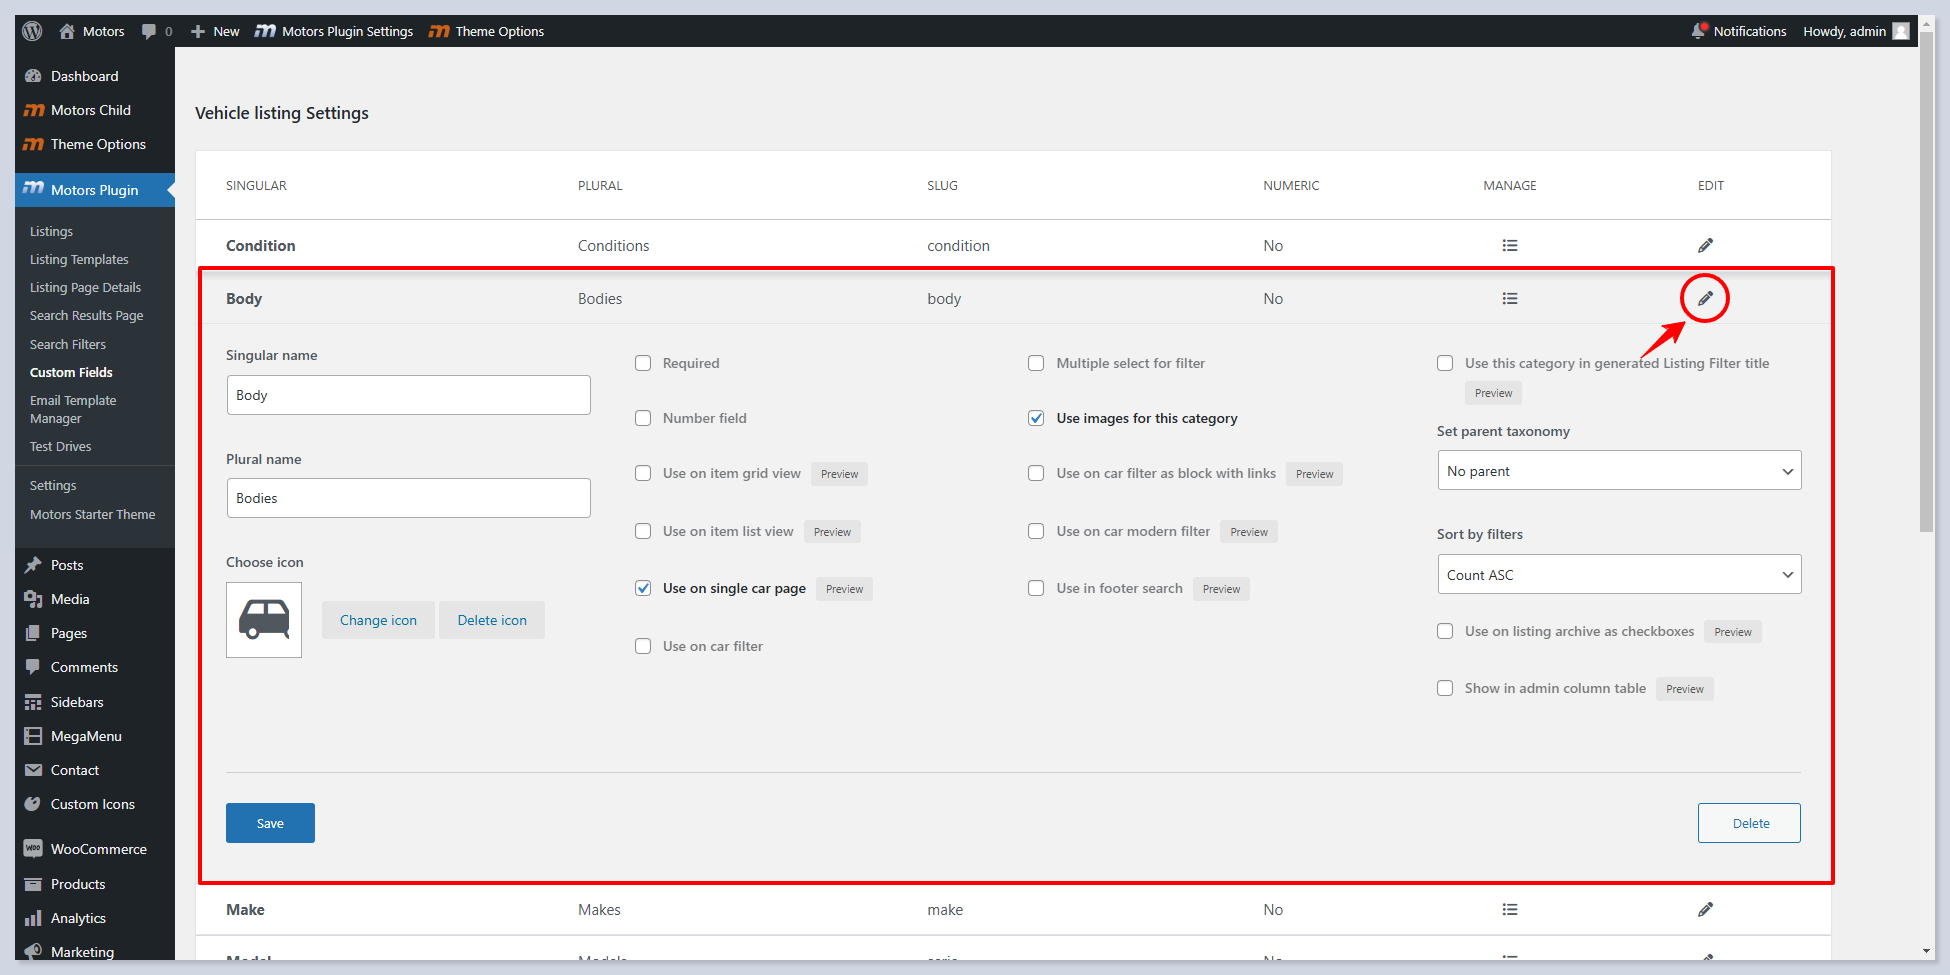Image resolution: width=1950 pixels, height=975 pixels.
Task: Uncheck Use images for this category
Action: [x=1036, y=418]
